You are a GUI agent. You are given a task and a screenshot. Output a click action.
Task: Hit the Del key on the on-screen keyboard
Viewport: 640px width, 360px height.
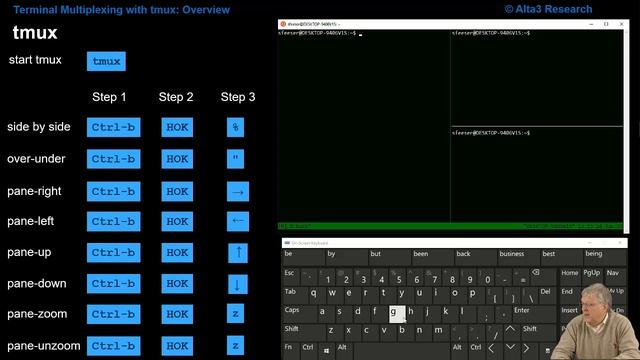click(547, 295)
